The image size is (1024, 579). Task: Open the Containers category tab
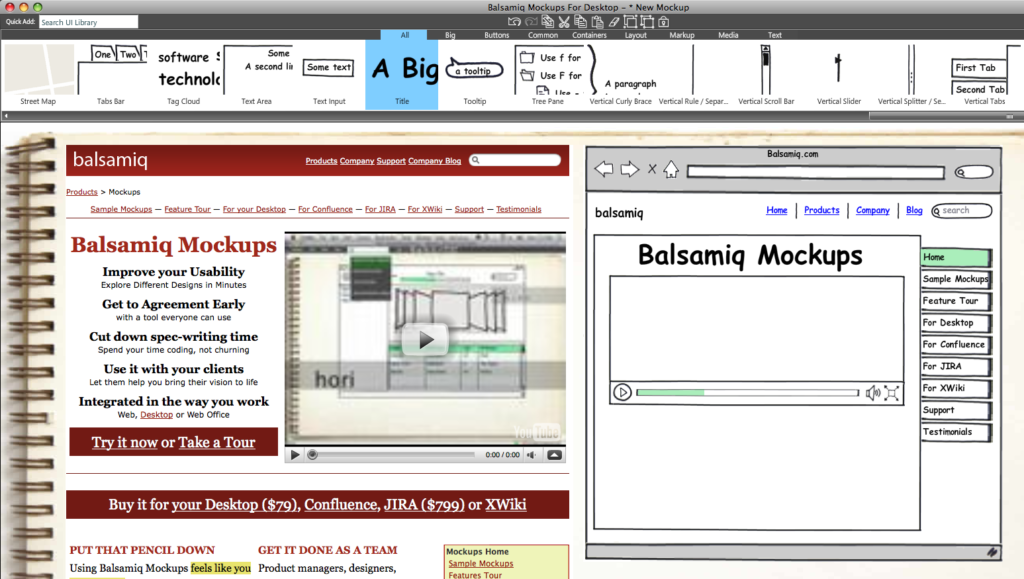pyautogui.click(x=589, y=35)
